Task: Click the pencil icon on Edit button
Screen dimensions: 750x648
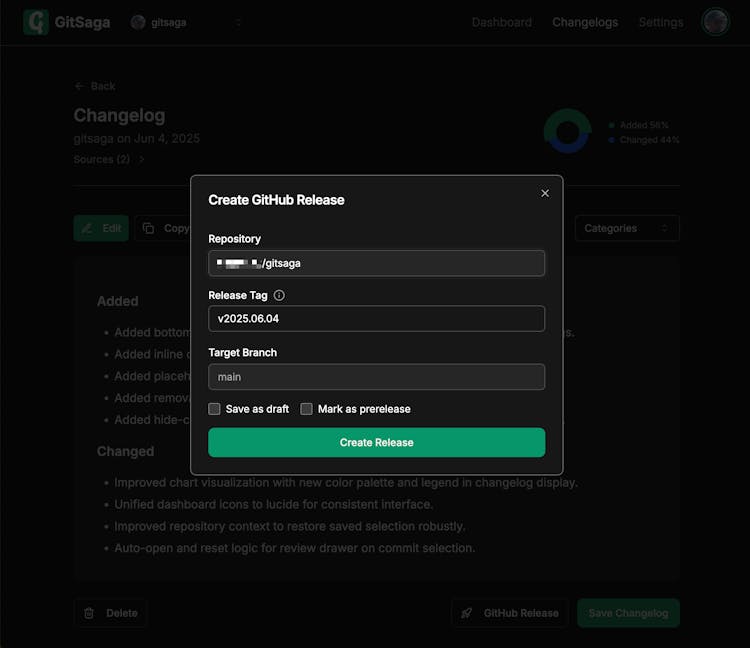Action: click(x=88, y=228)
